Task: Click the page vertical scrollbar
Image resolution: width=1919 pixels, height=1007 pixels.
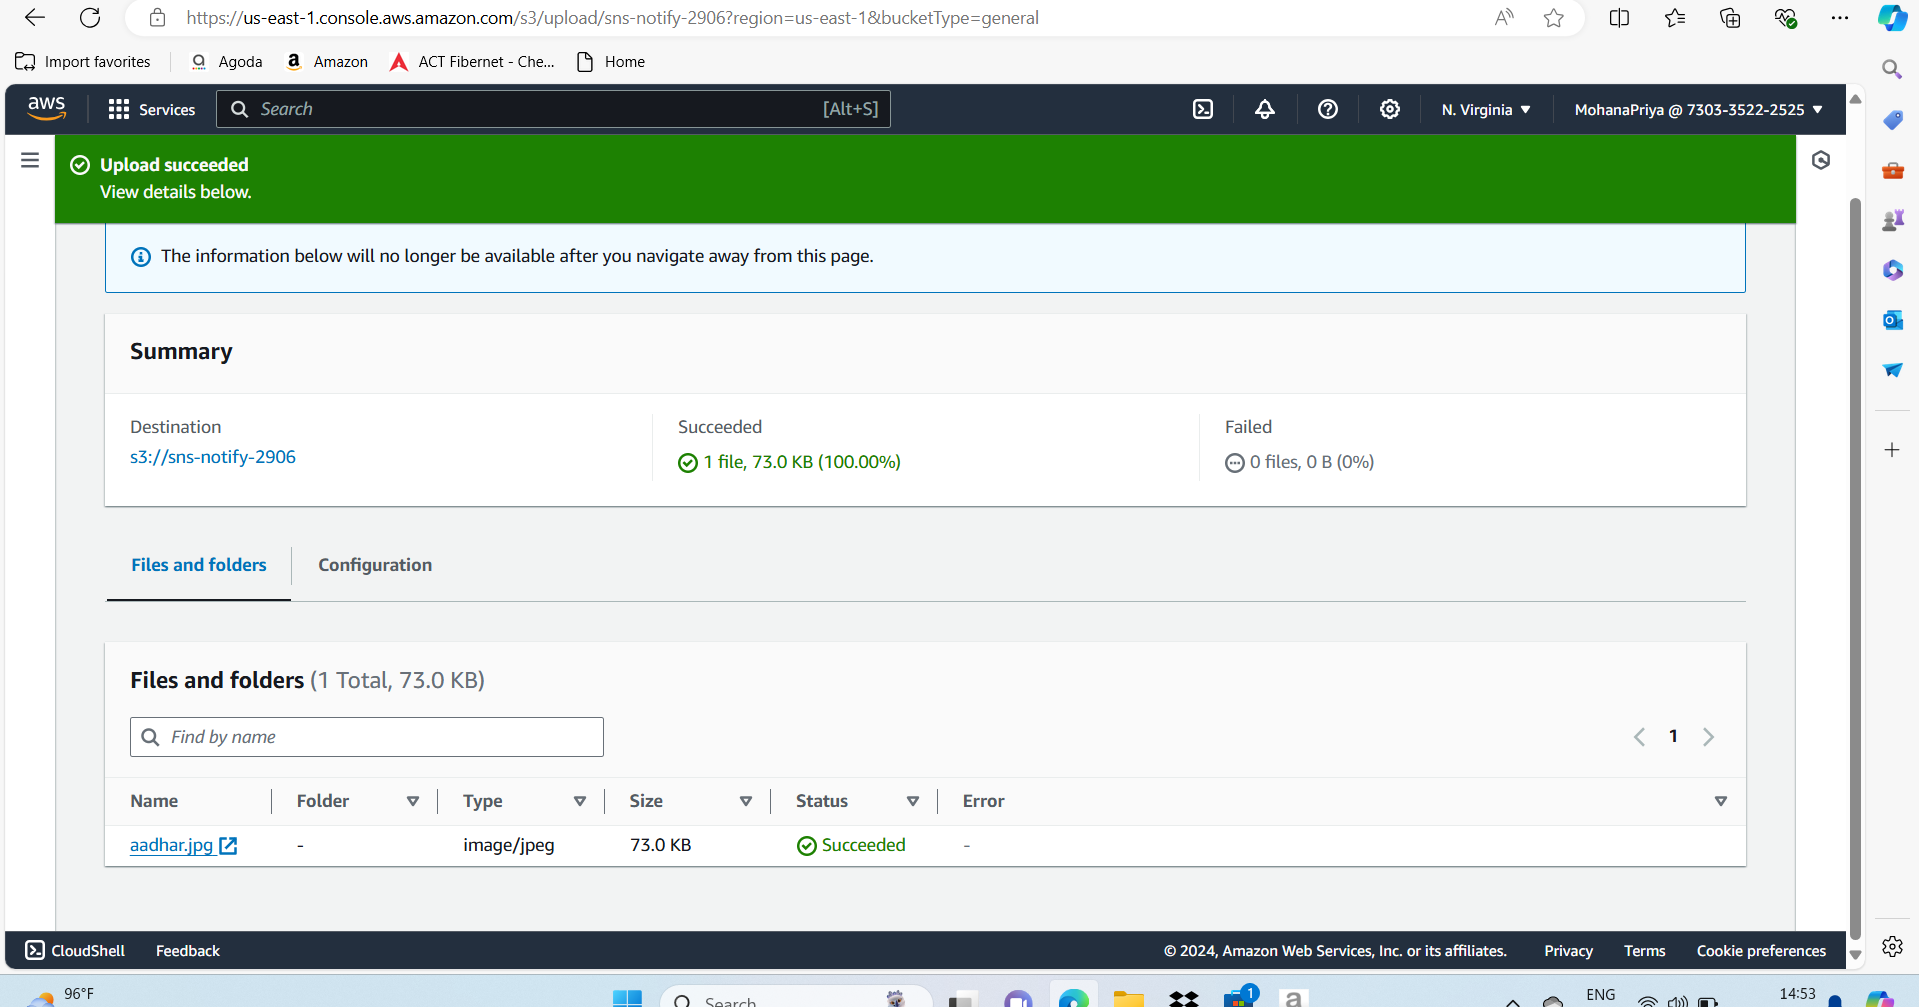Action: click(x=1855, y=568)
